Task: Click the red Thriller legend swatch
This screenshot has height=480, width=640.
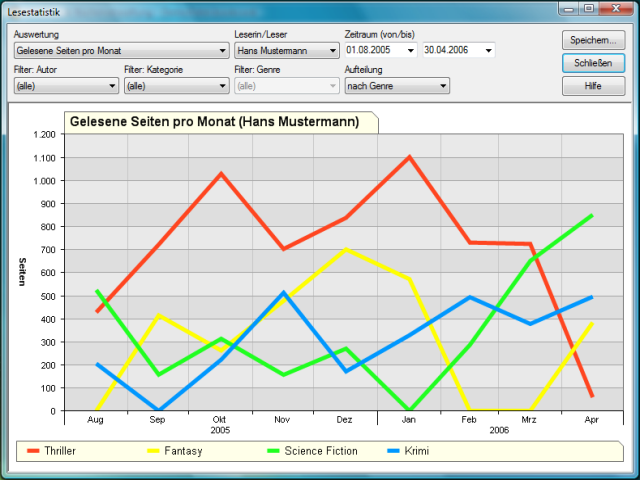Action: click(34, 452)
